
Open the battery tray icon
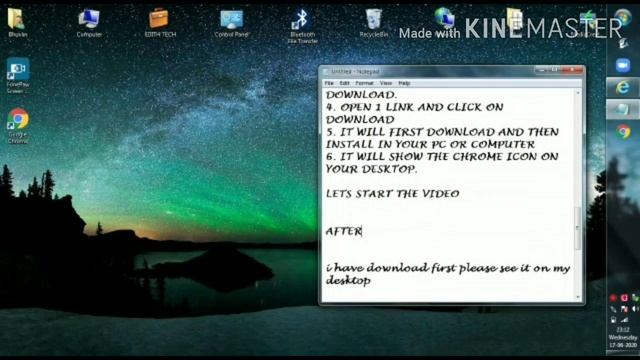pos(613,320)
